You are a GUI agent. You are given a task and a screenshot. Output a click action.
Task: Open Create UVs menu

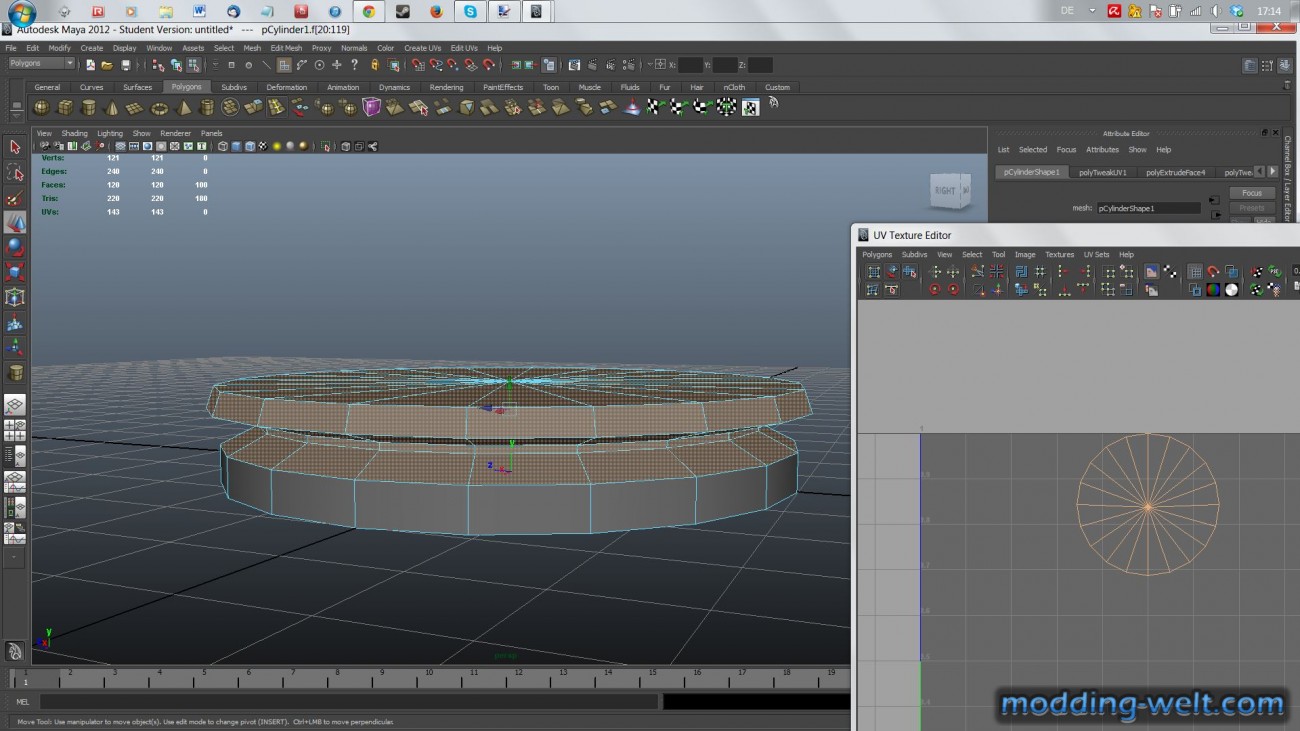click(422, 48)
